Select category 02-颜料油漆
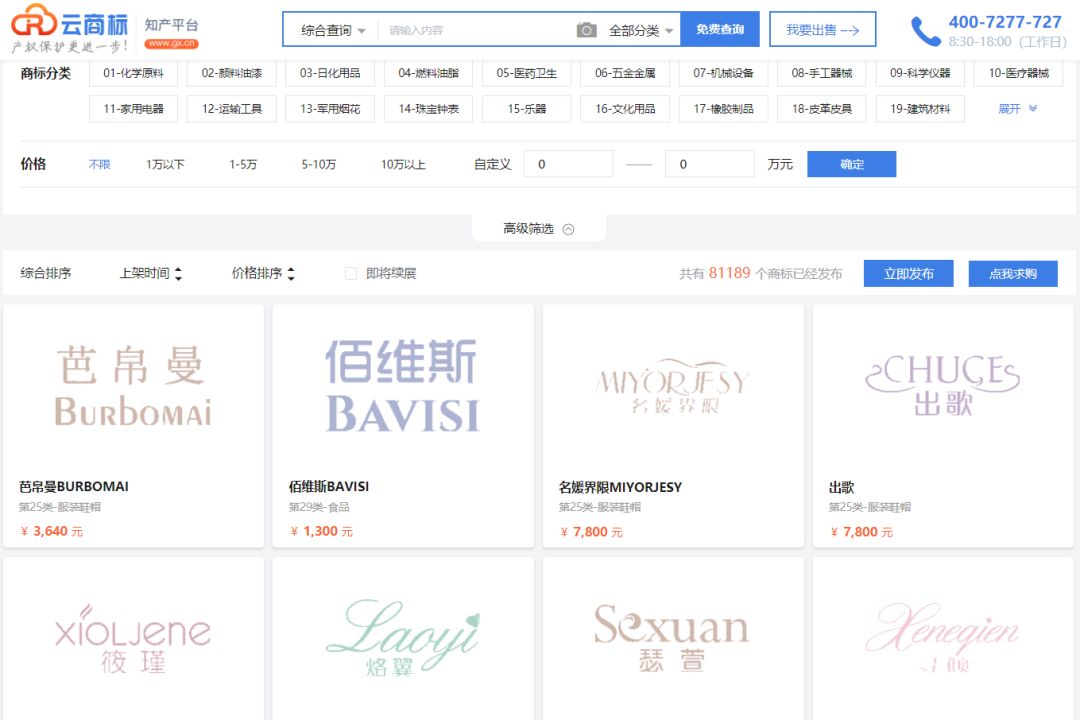1080x720 pixels. (231, 73)
